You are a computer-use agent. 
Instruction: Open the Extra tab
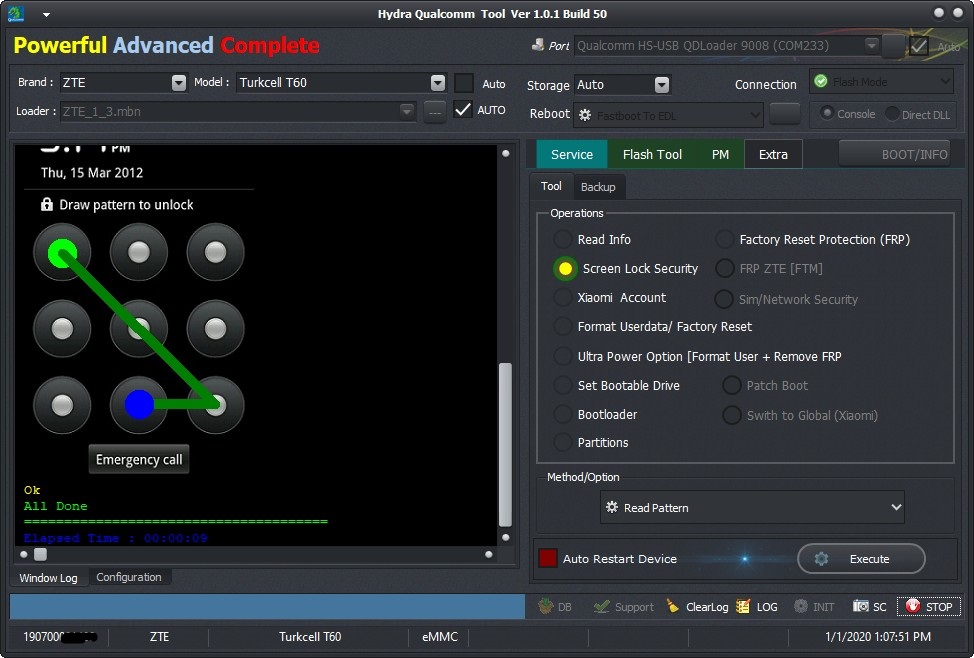tap(773, 154)
